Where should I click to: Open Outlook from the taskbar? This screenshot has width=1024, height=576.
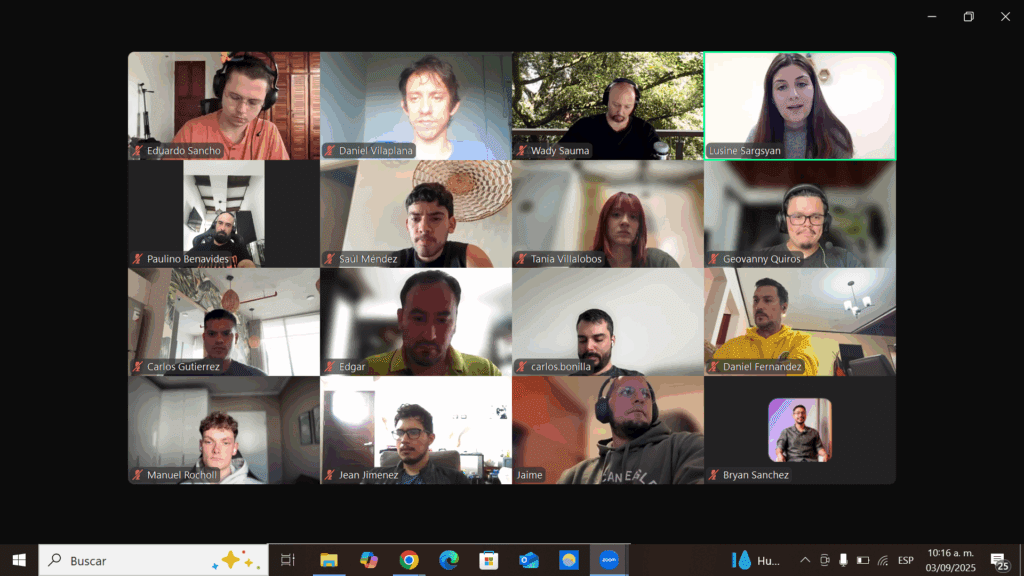[529, 560]
